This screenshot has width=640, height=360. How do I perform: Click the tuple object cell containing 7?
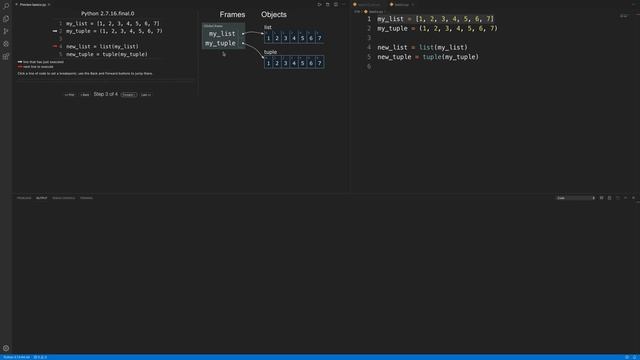point(320,63)
